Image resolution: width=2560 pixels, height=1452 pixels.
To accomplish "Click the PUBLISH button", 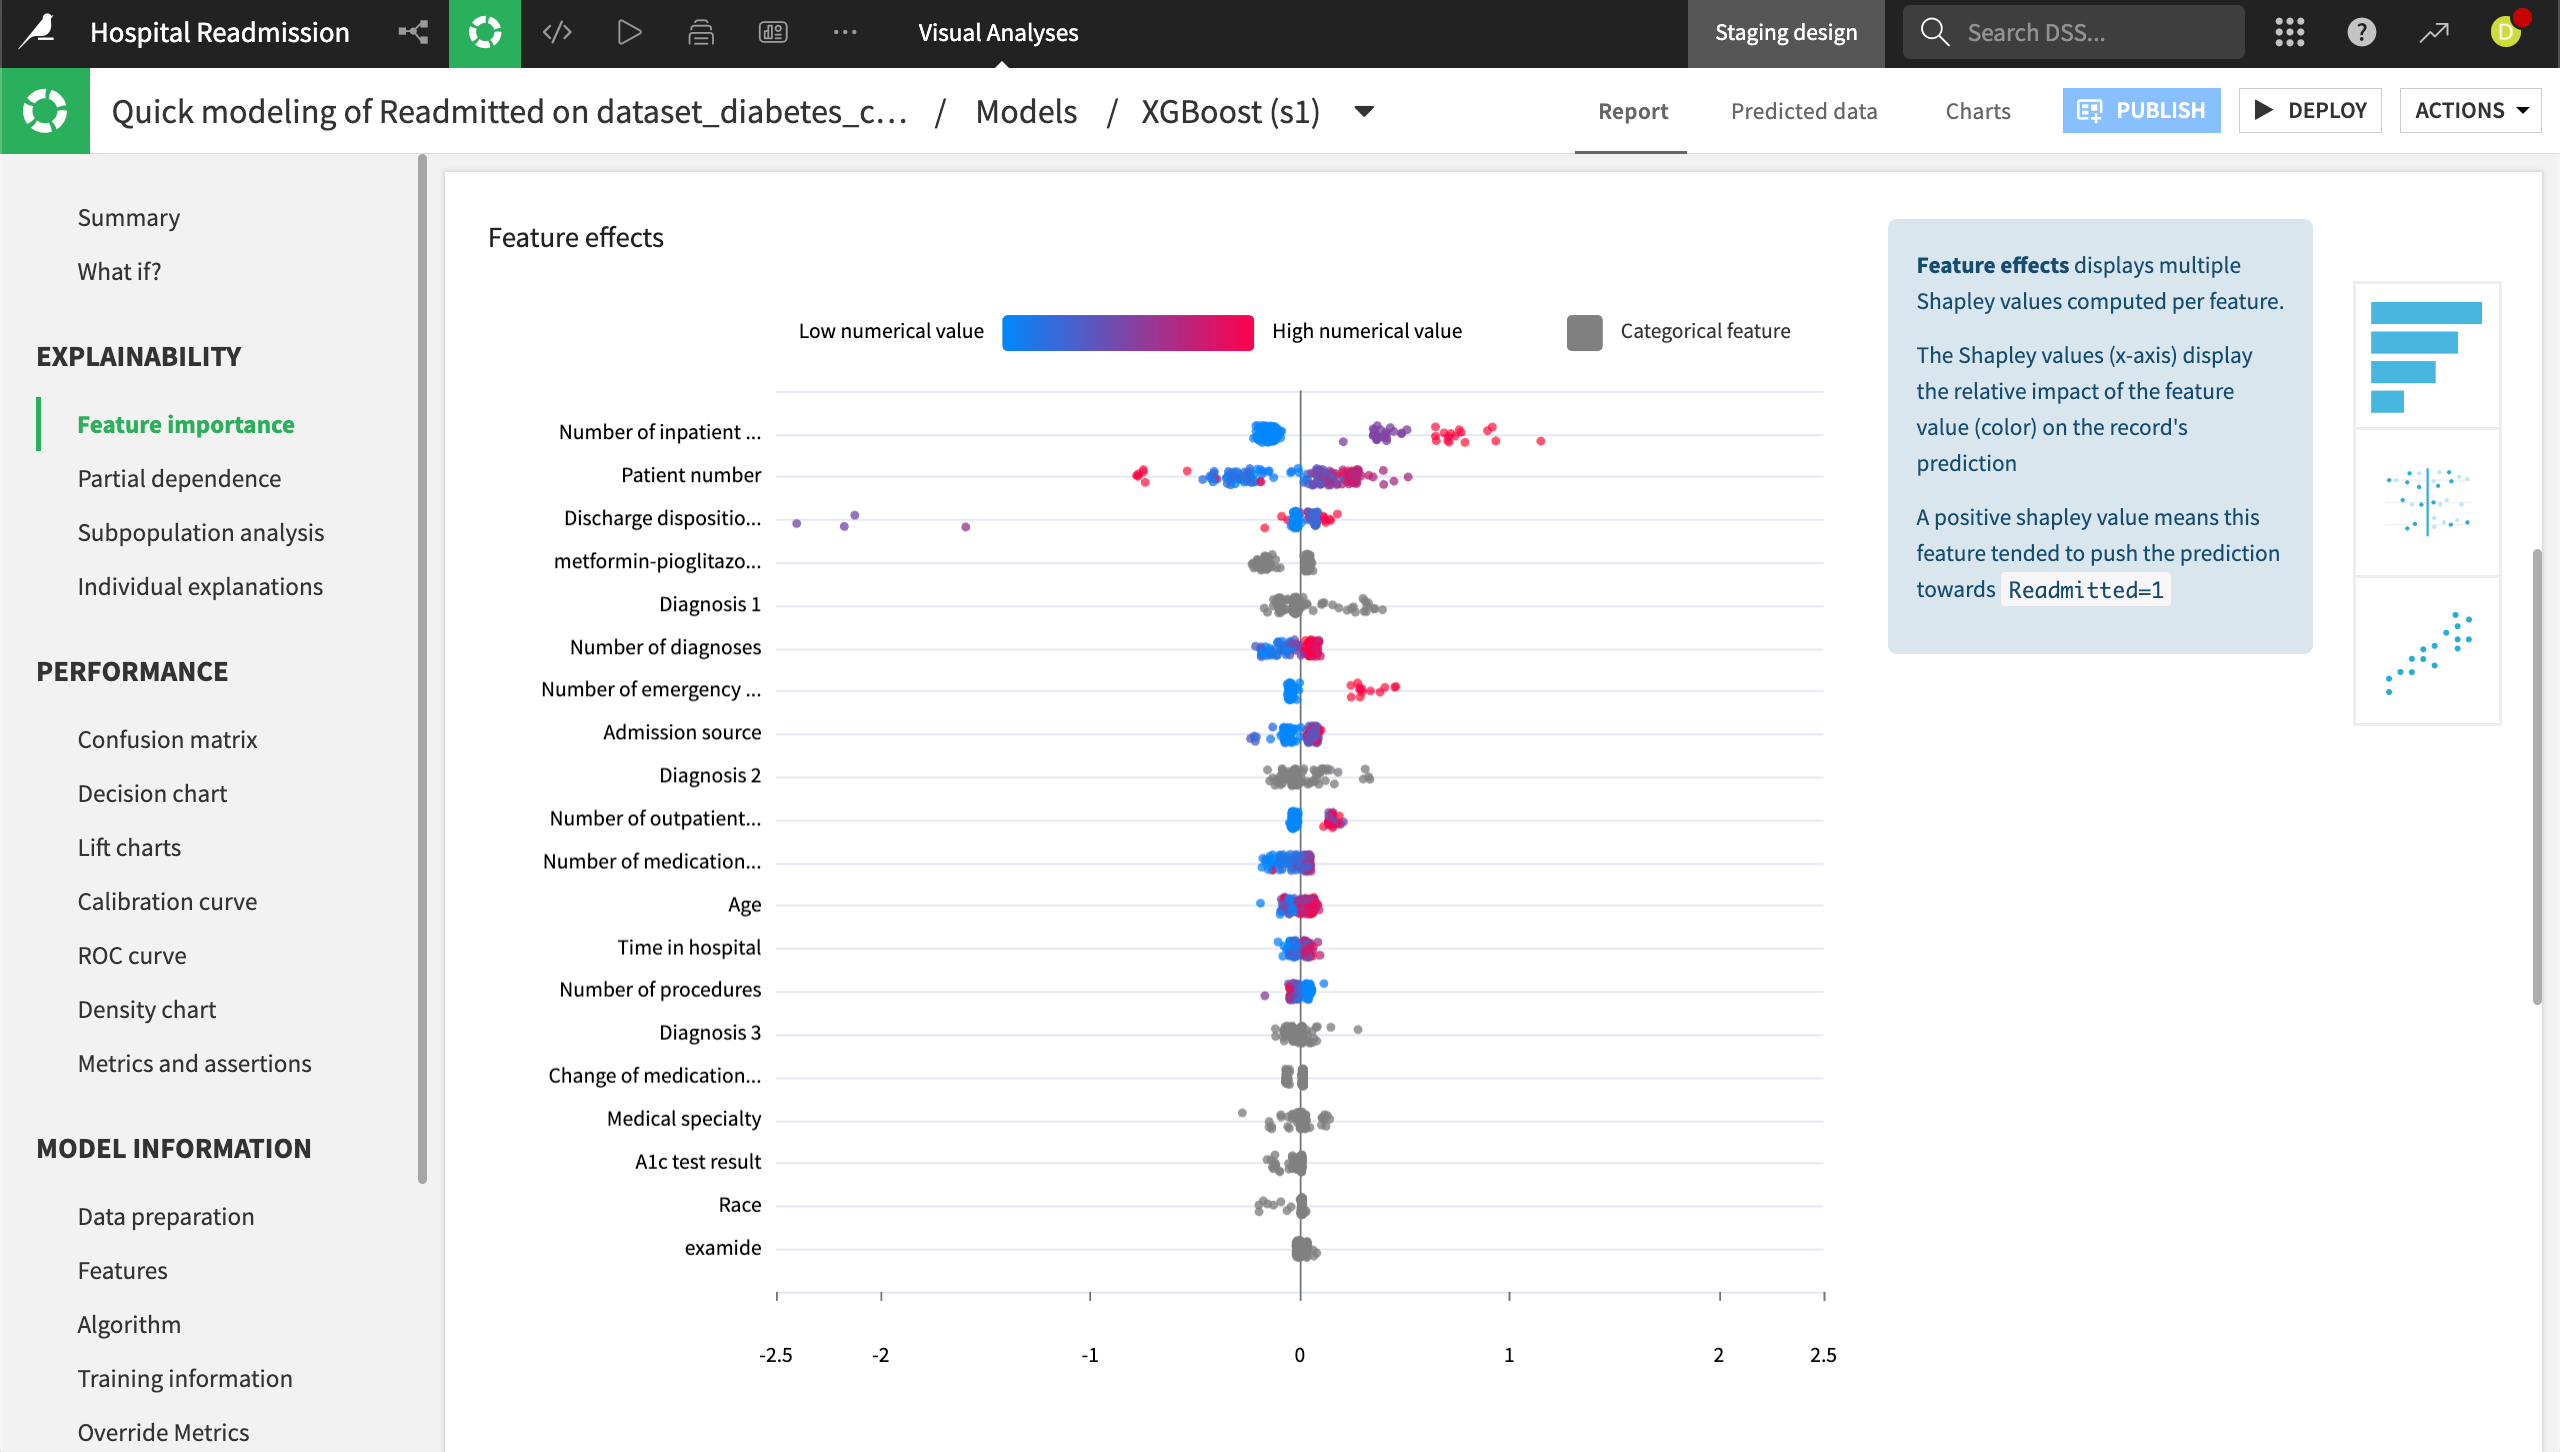I will (2141, 110).
